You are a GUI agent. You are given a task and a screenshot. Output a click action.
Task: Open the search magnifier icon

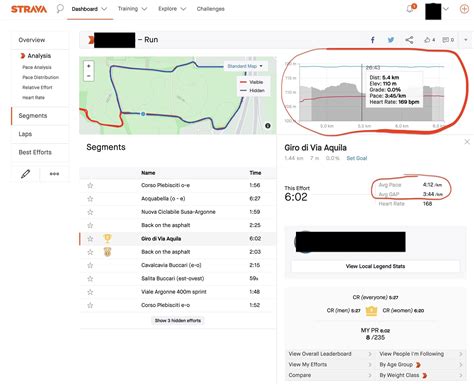60,8
